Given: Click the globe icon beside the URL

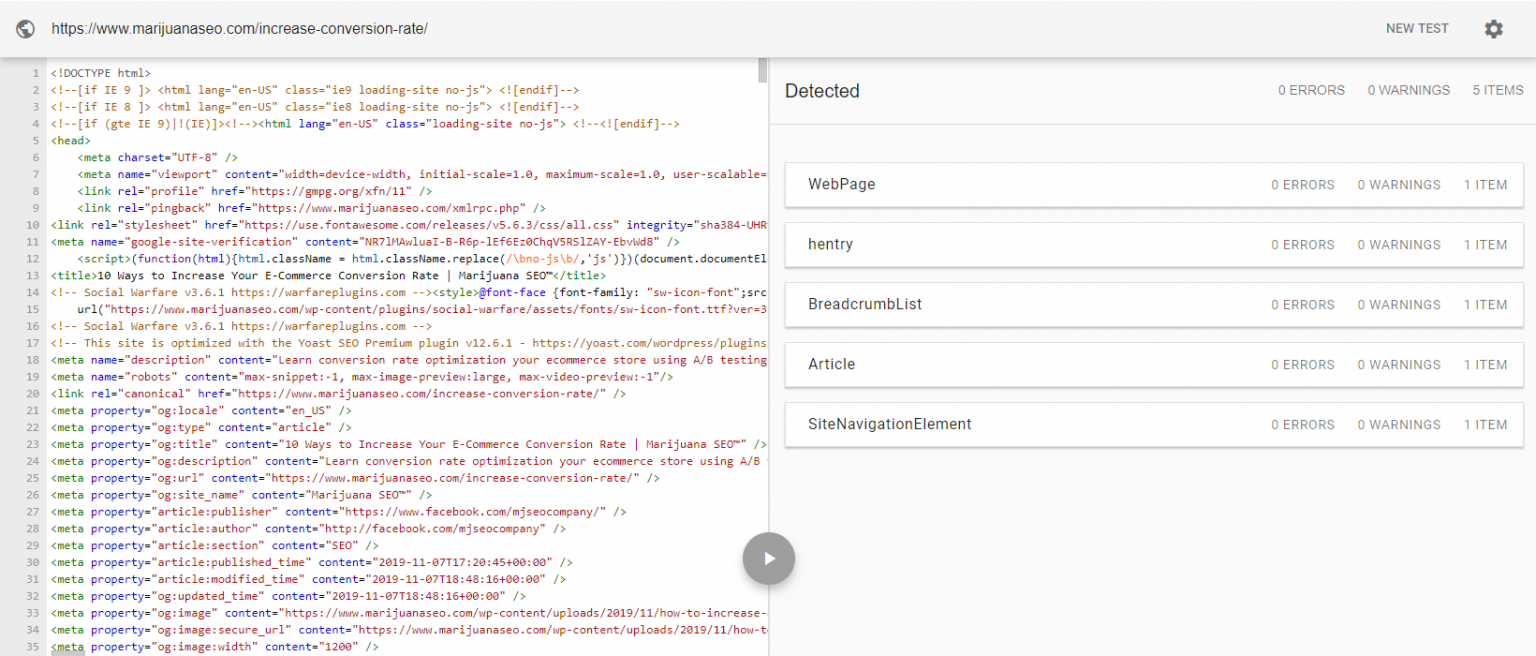Looking at the screenshot, I should pyautogui.click(x=25, y=28).
